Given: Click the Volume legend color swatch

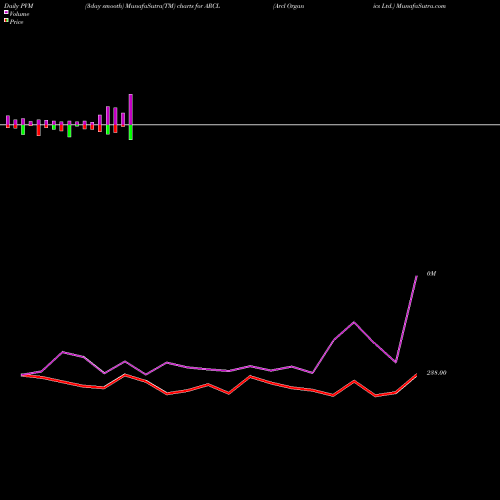Looking at the screenshot, I should pyautogui.click(x=6, y=12).
